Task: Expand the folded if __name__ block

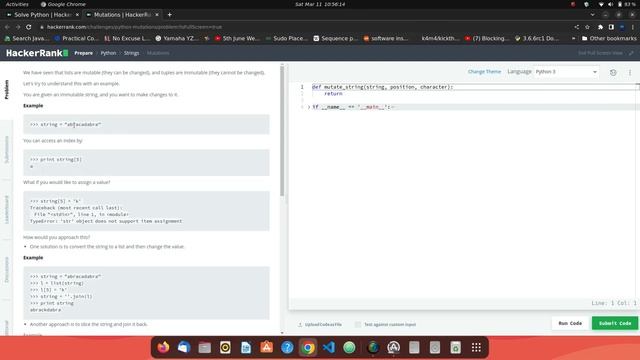Action: pyautogui.click(x=309, y=107)
